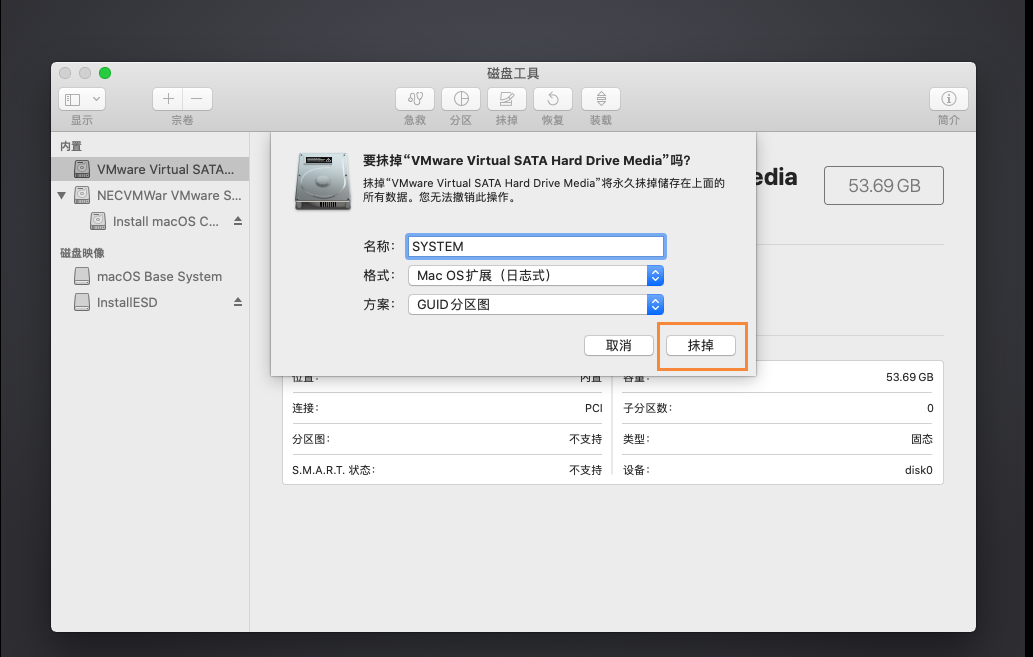Click the InstallESD disk image icon
Viewport: 1033px width, 657px height.
point(82,302)
